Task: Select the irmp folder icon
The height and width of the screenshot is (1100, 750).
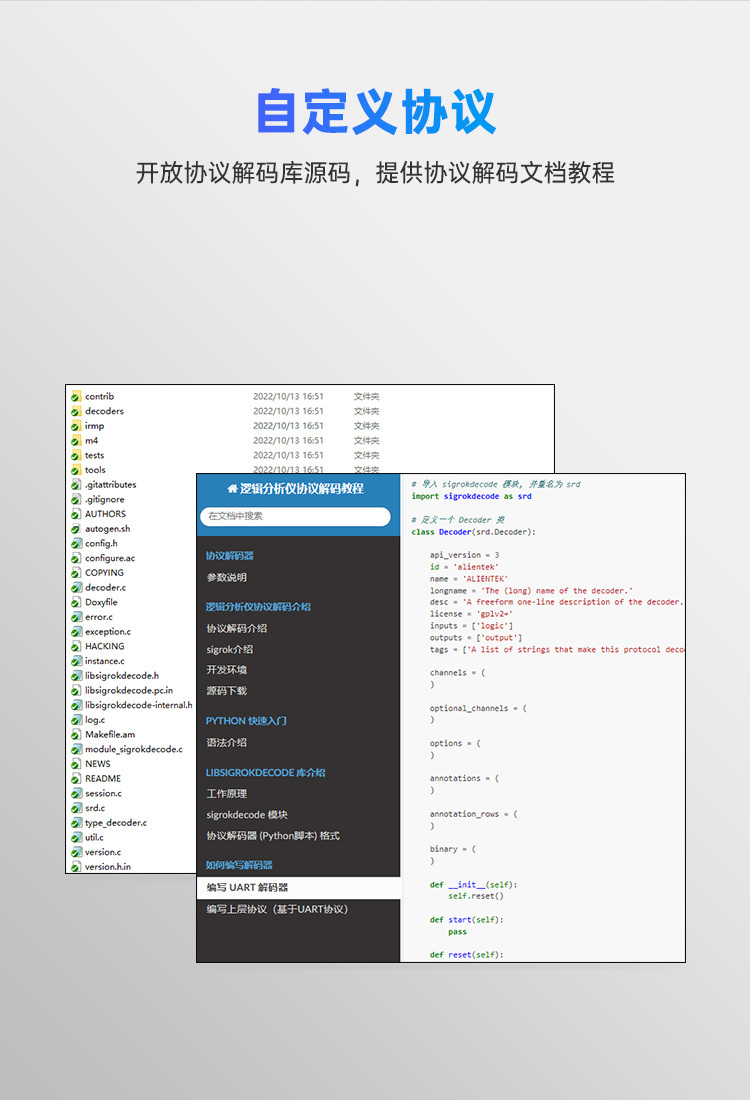Action: 76,426
